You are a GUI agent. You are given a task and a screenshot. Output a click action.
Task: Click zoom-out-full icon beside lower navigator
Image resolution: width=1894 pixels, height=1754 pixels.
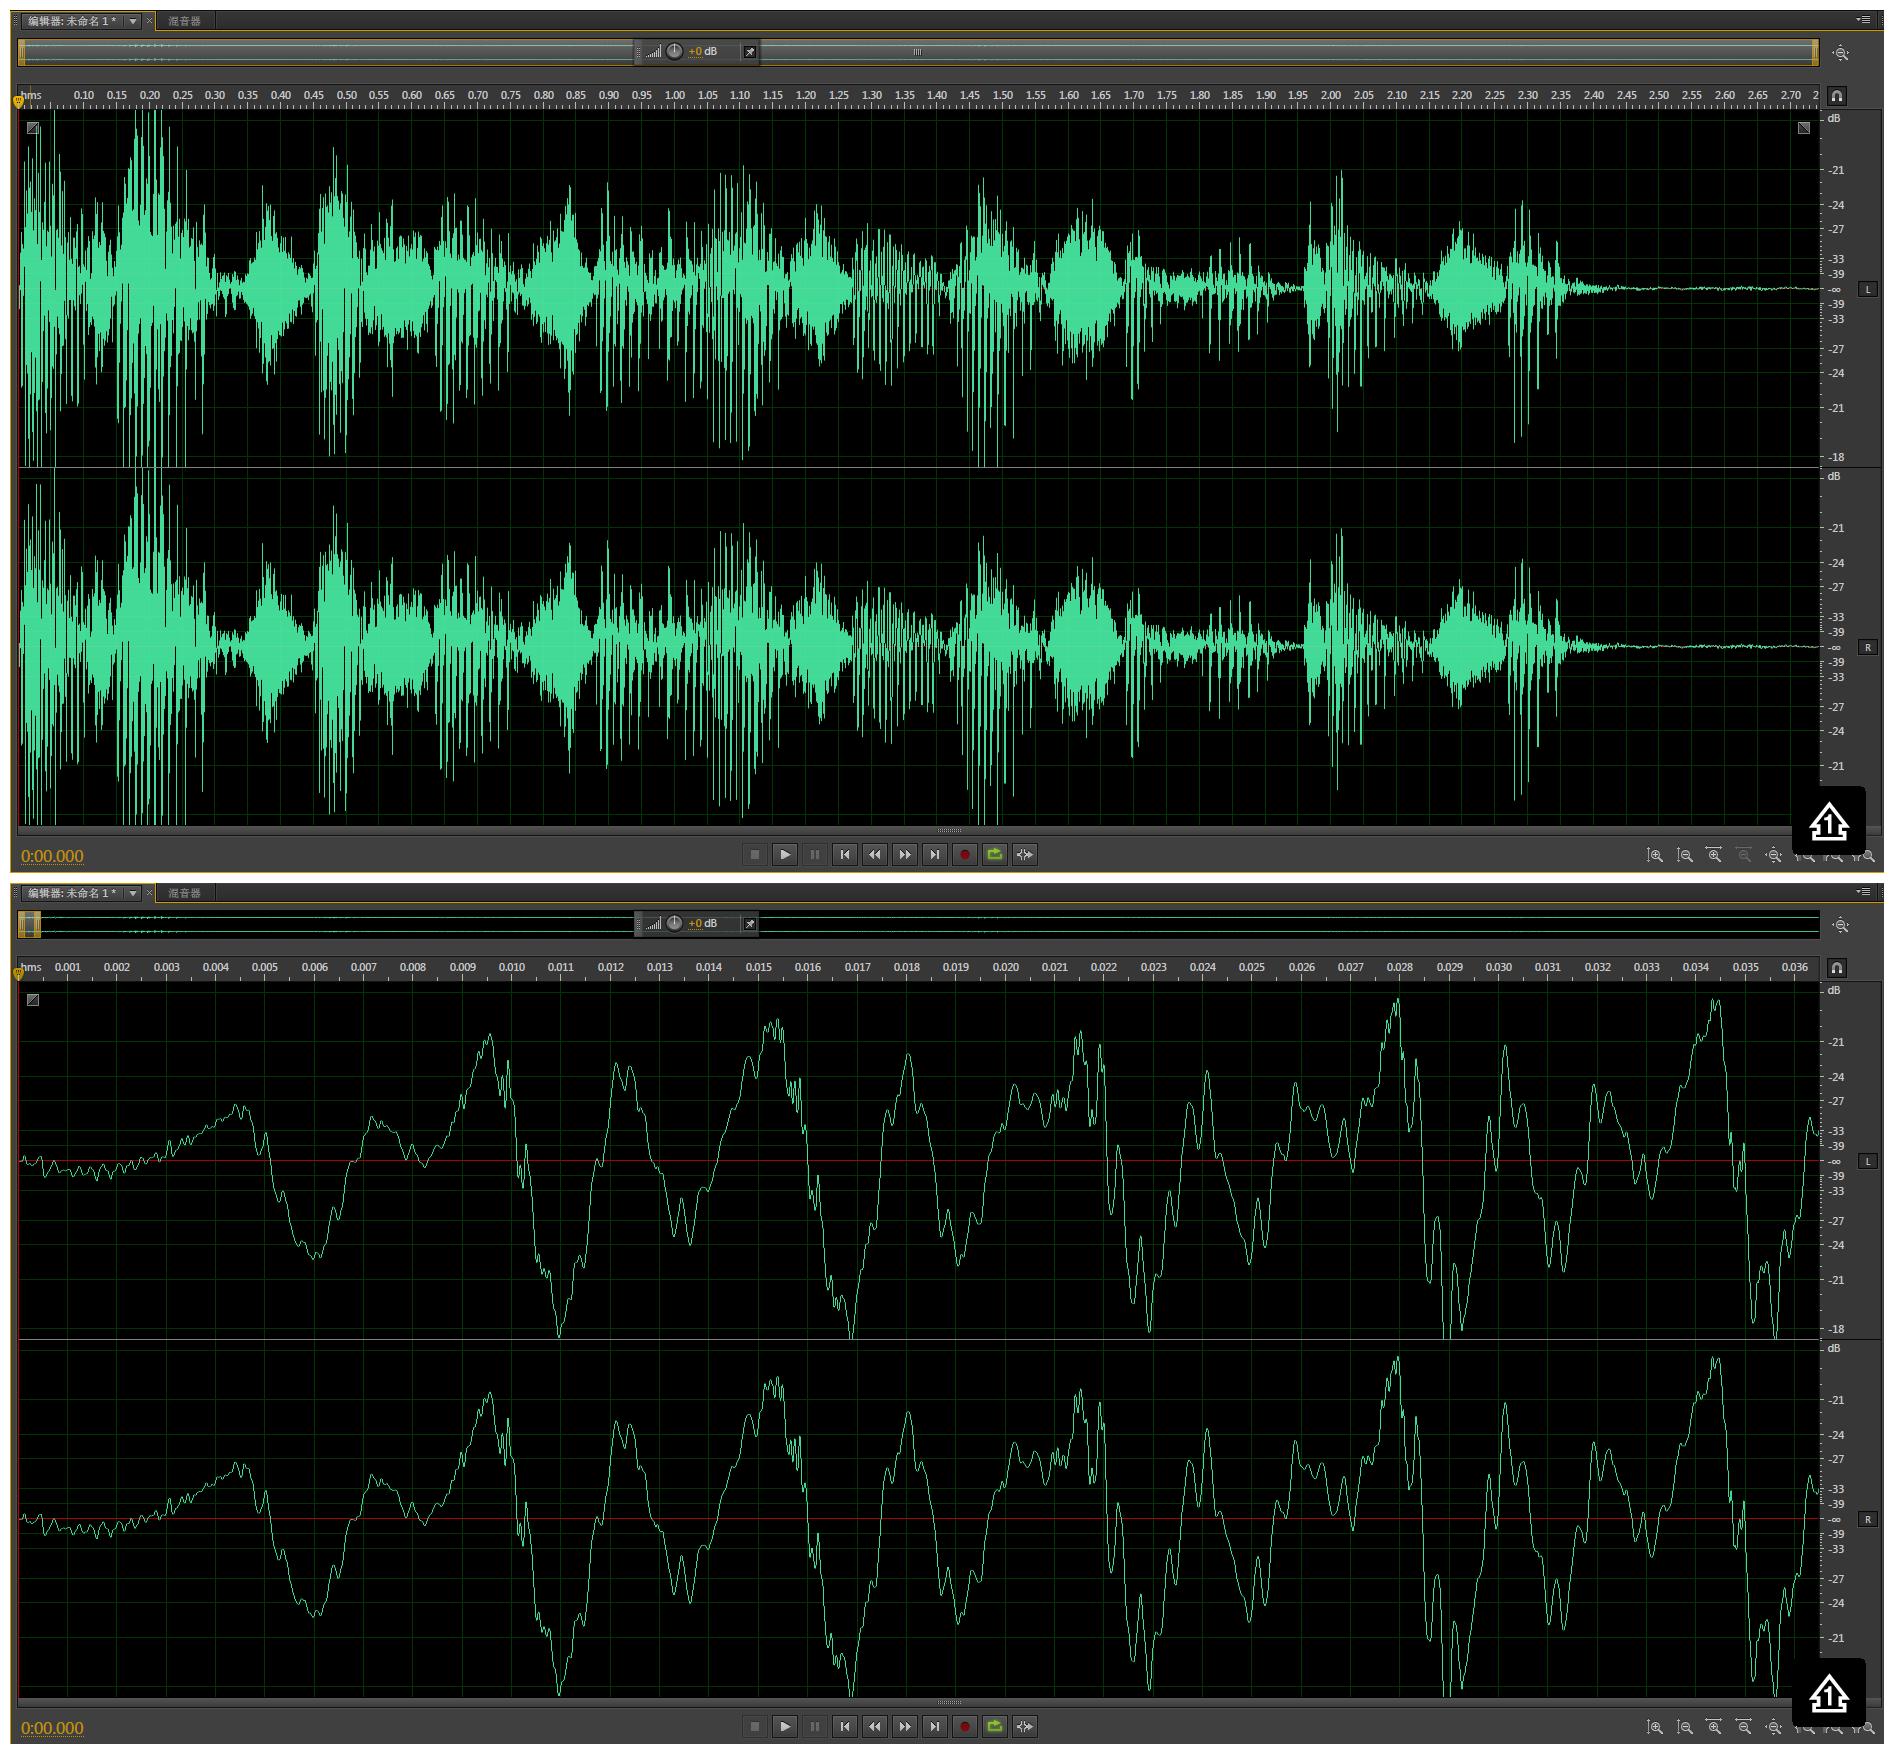pos(1841,925)
